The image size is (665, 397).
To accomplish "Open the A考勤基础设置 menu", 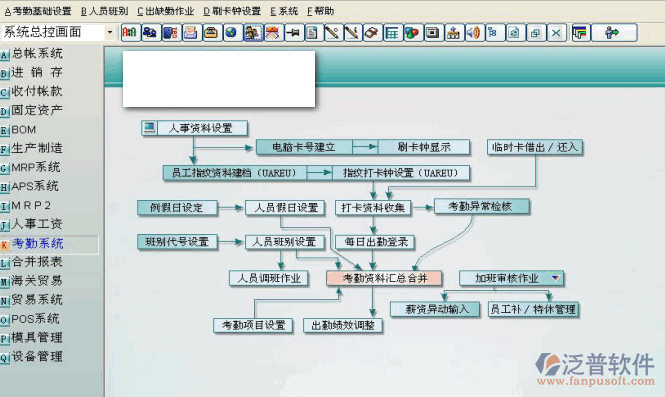I will [x=38, y=11].
